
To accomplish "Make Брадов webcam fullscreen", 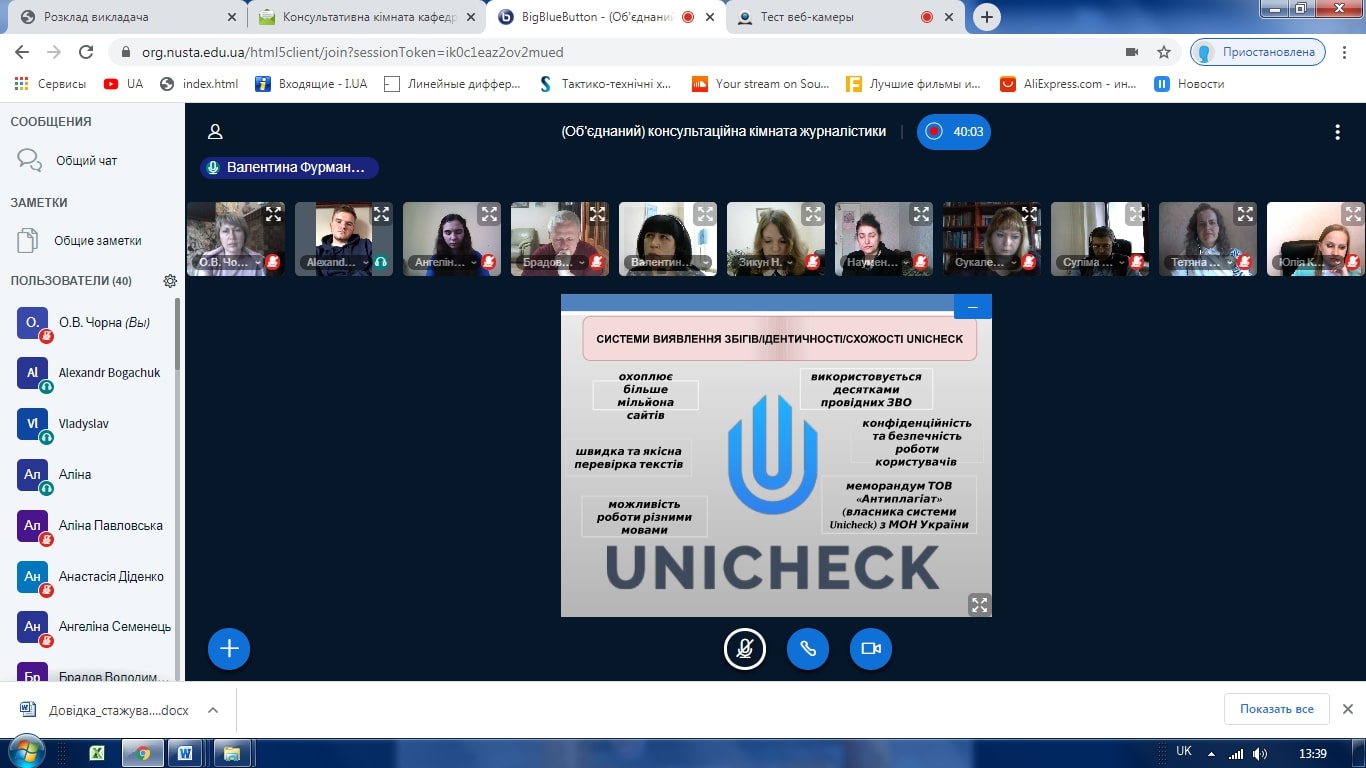I will (x=597, y=213).
